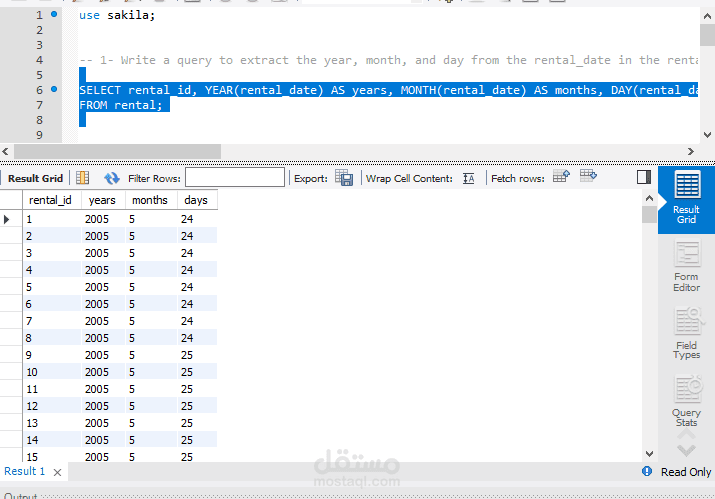Sort by the days column header
The width and height of the screenshot is (715, 499).
tap(197, 200)
